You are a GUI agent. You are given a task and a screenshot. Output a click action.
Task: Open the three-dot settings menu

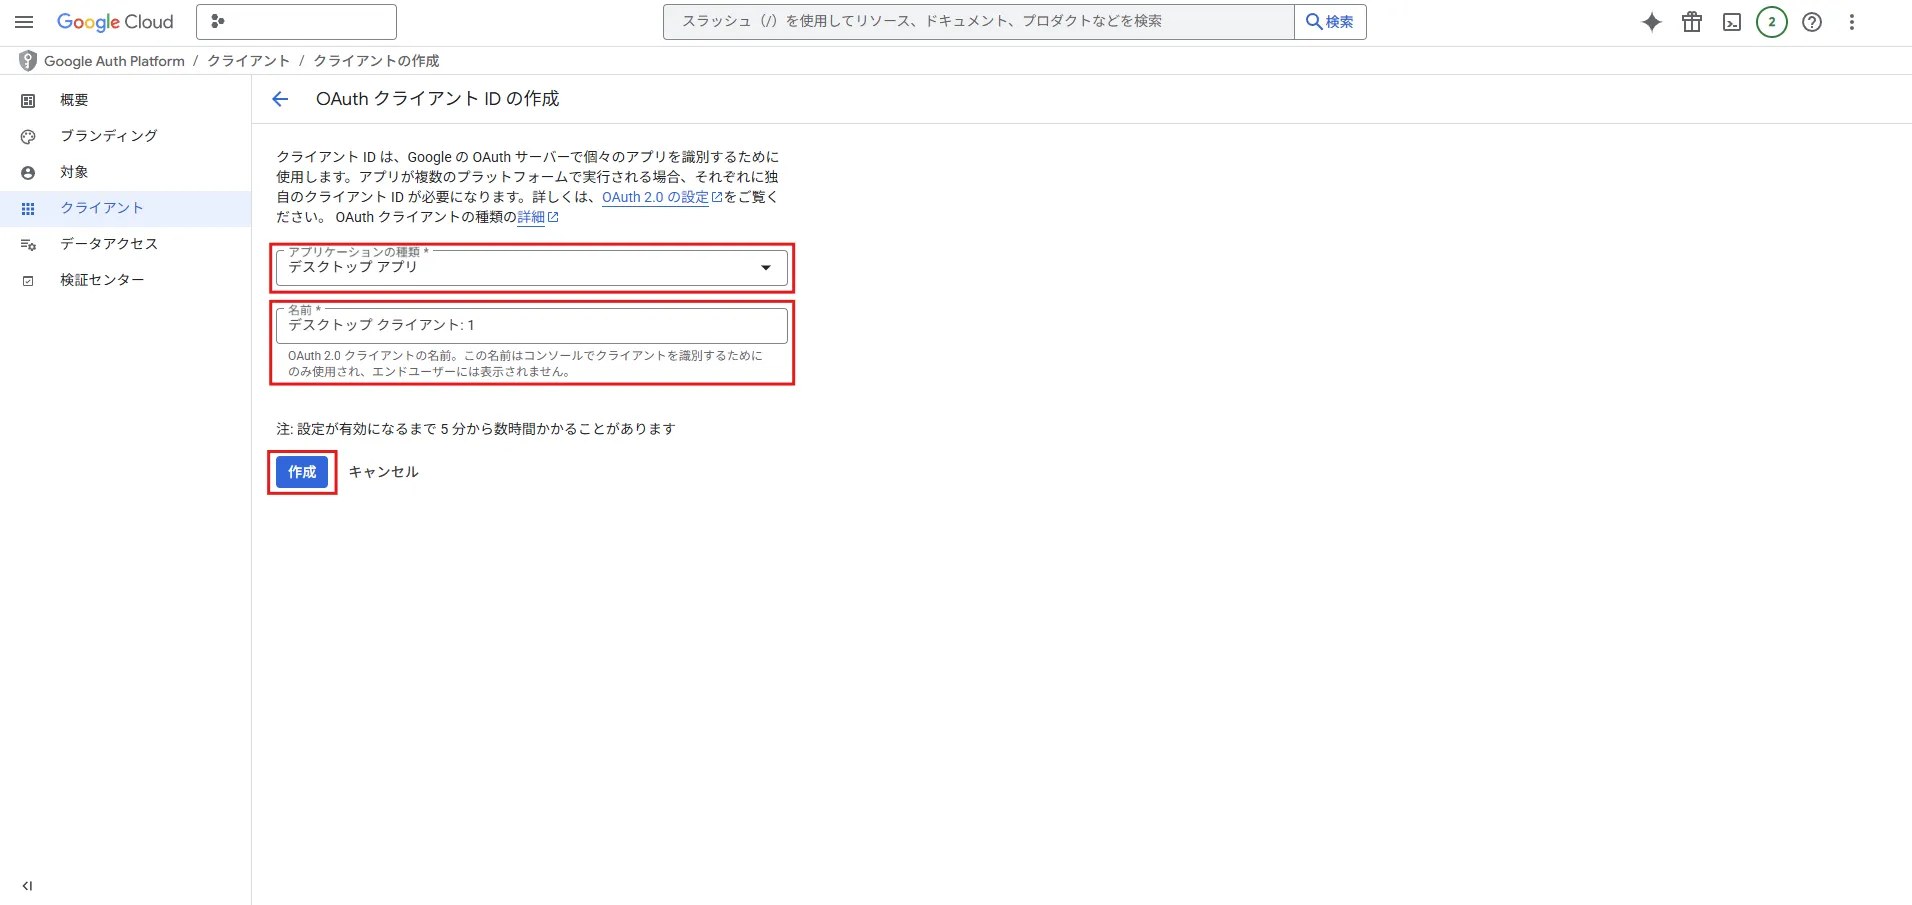pos(1852,22)
